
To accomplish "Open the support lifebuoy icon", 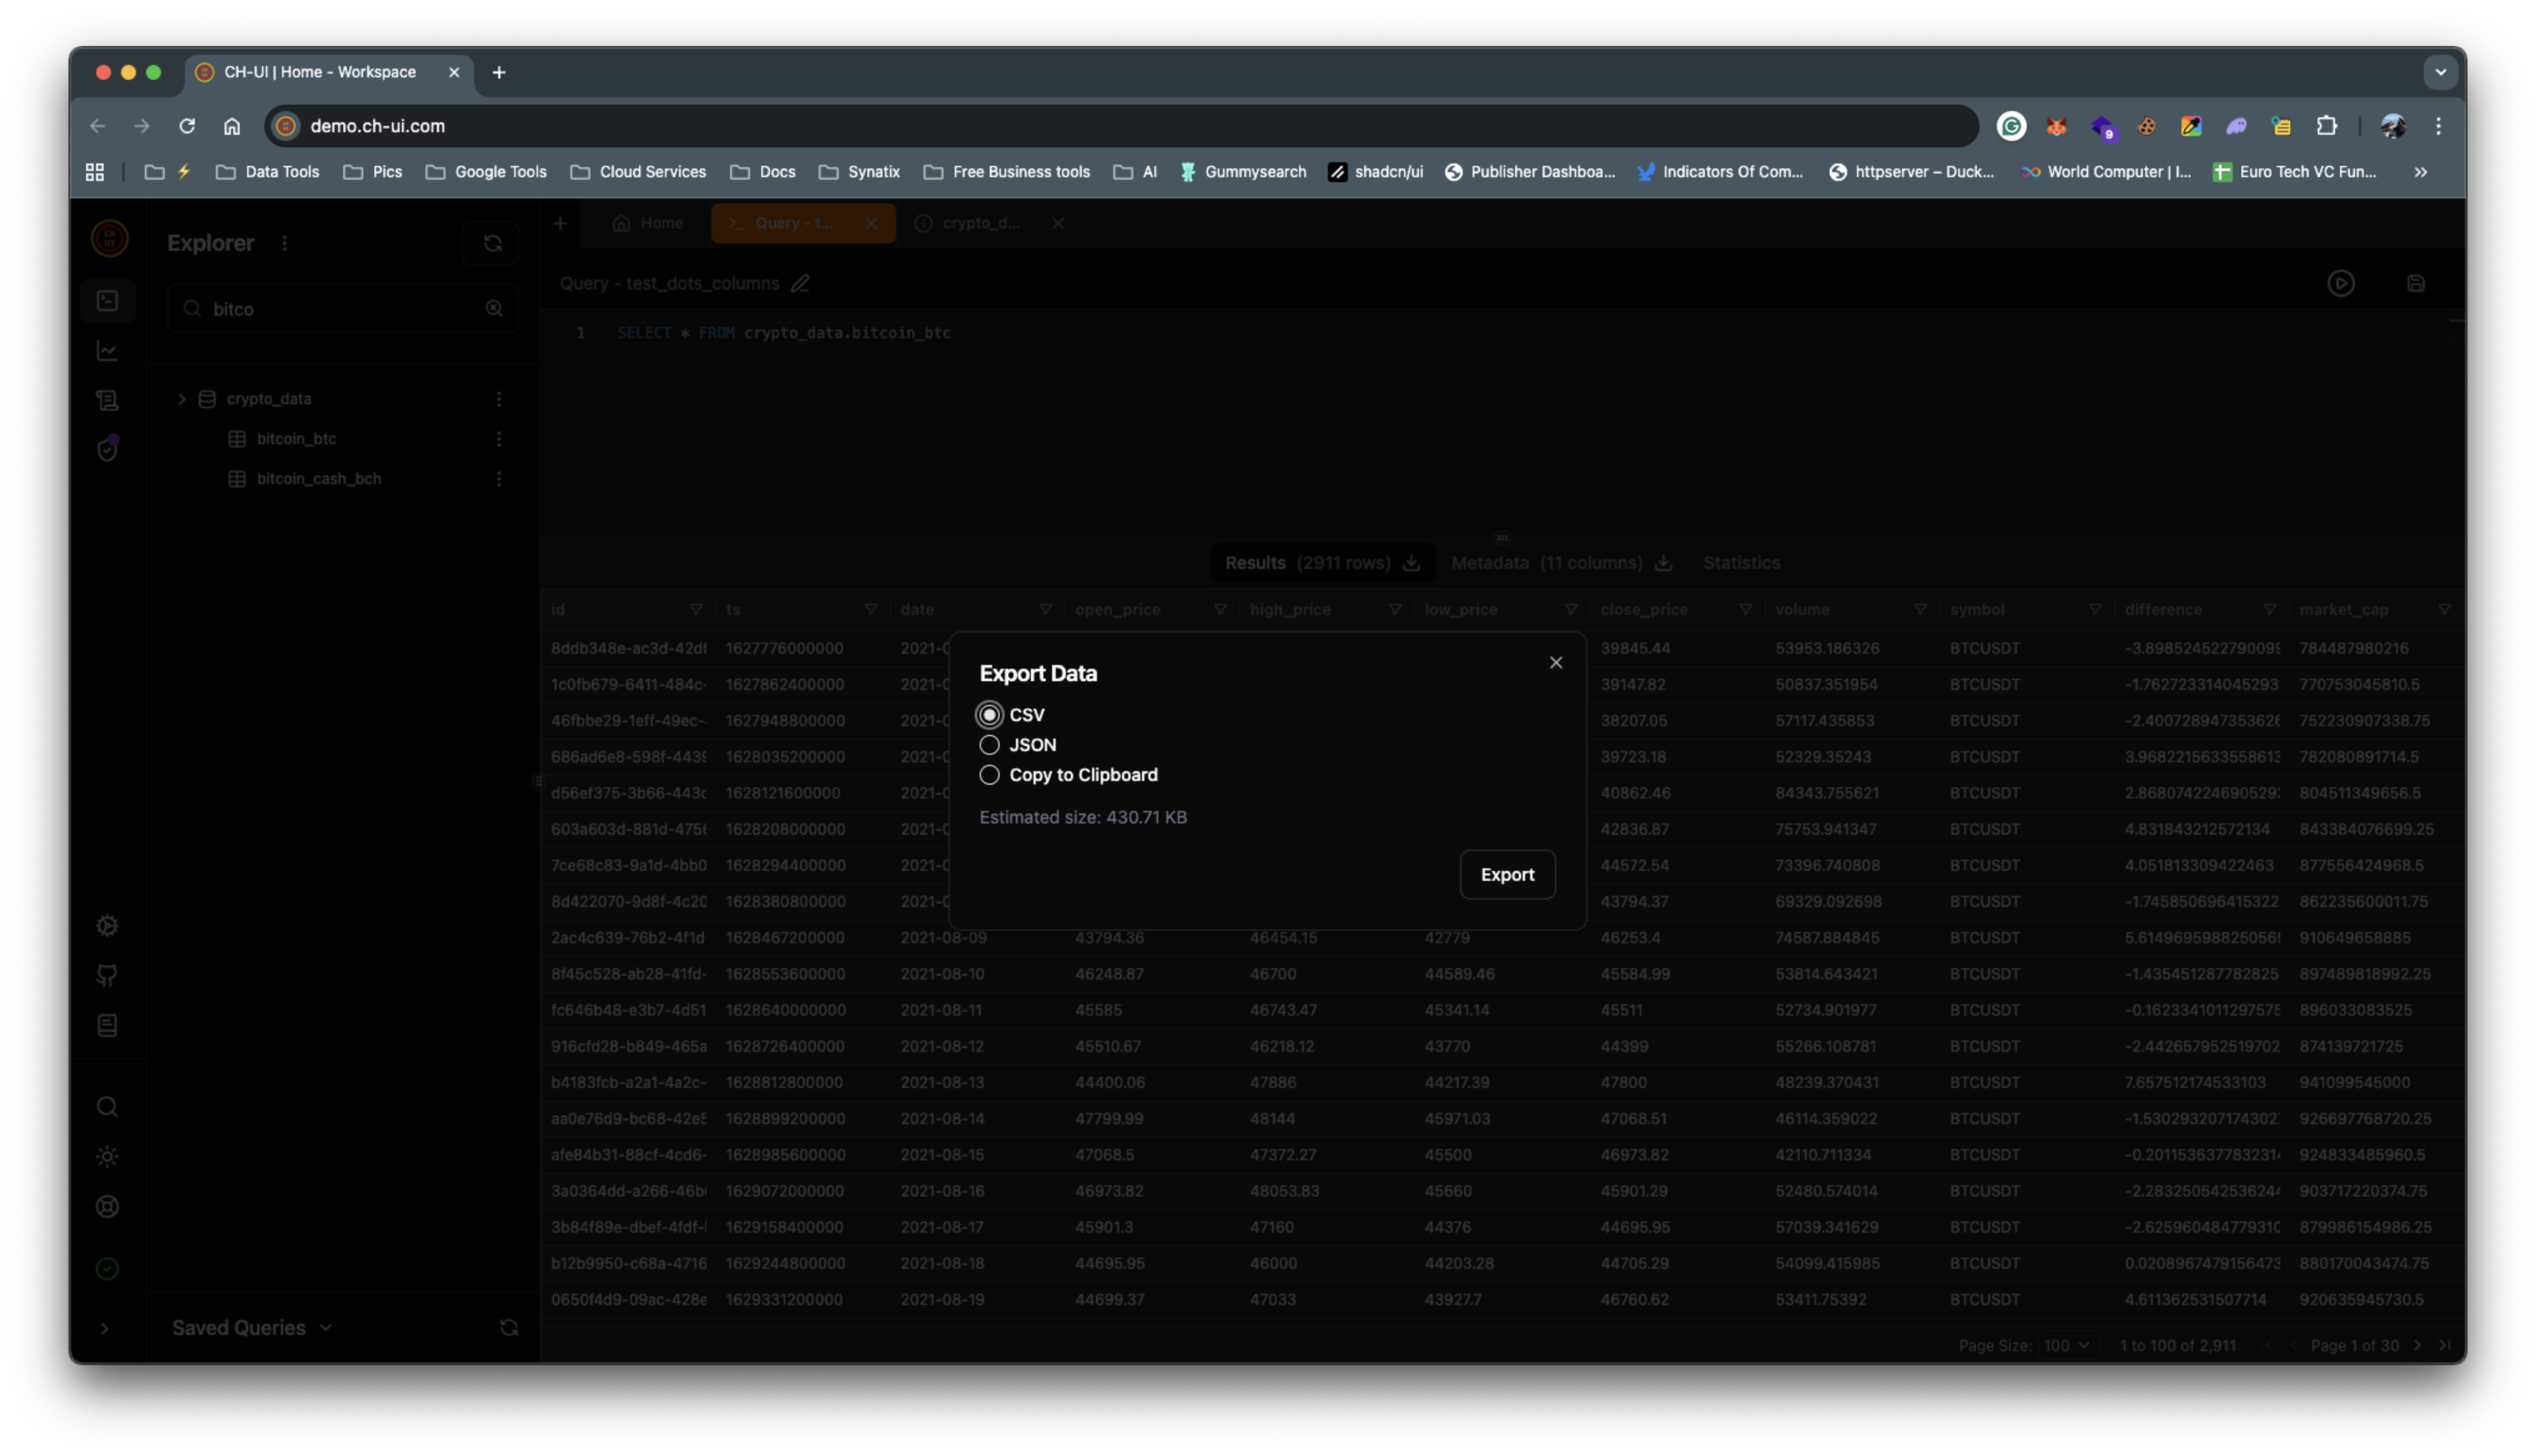I will [108, 1207].
